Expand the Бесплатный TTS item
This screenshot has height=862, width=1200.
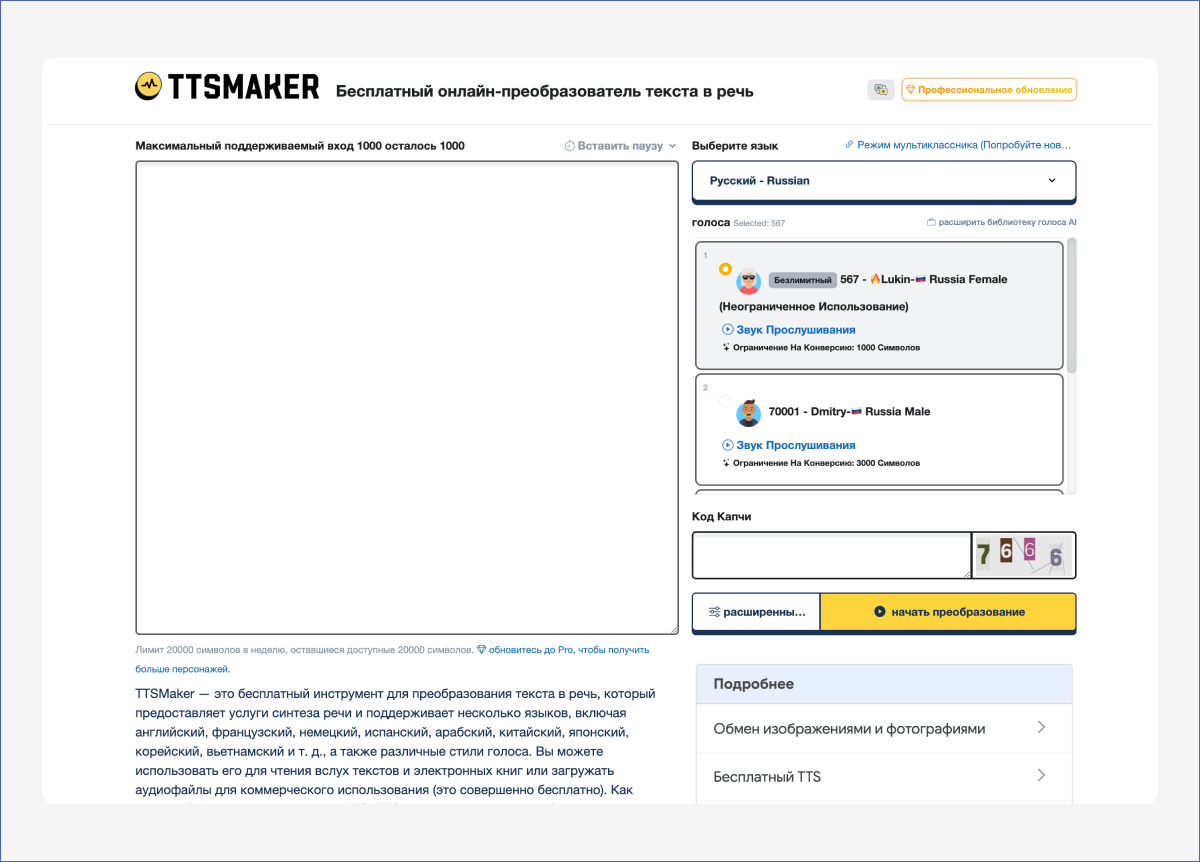[884, 776]
